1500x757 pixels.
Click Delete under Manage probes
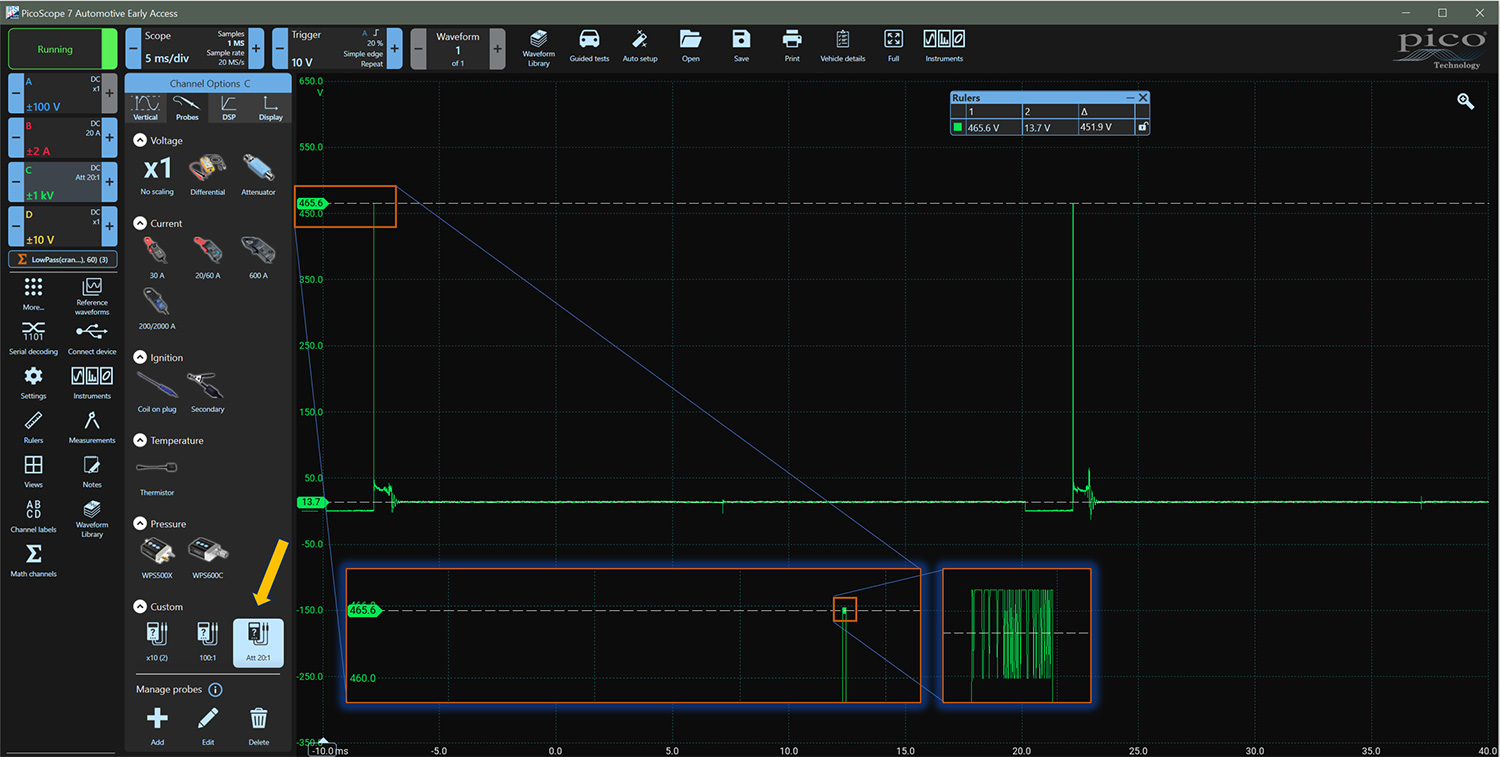click(258, 726)
